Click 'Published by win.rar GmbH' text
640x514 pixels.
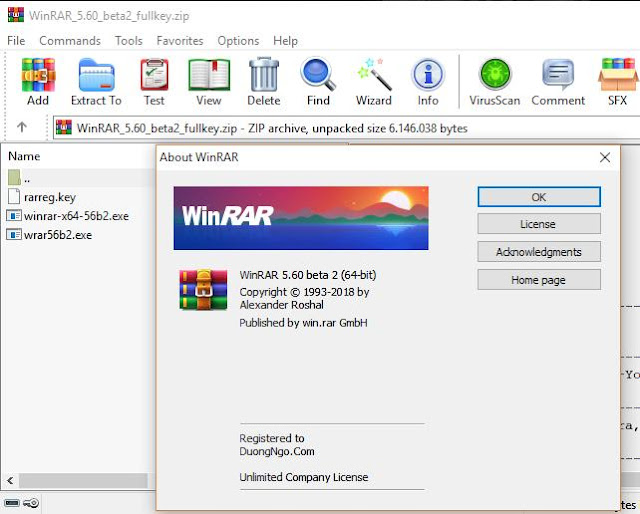tap(303, 323)
